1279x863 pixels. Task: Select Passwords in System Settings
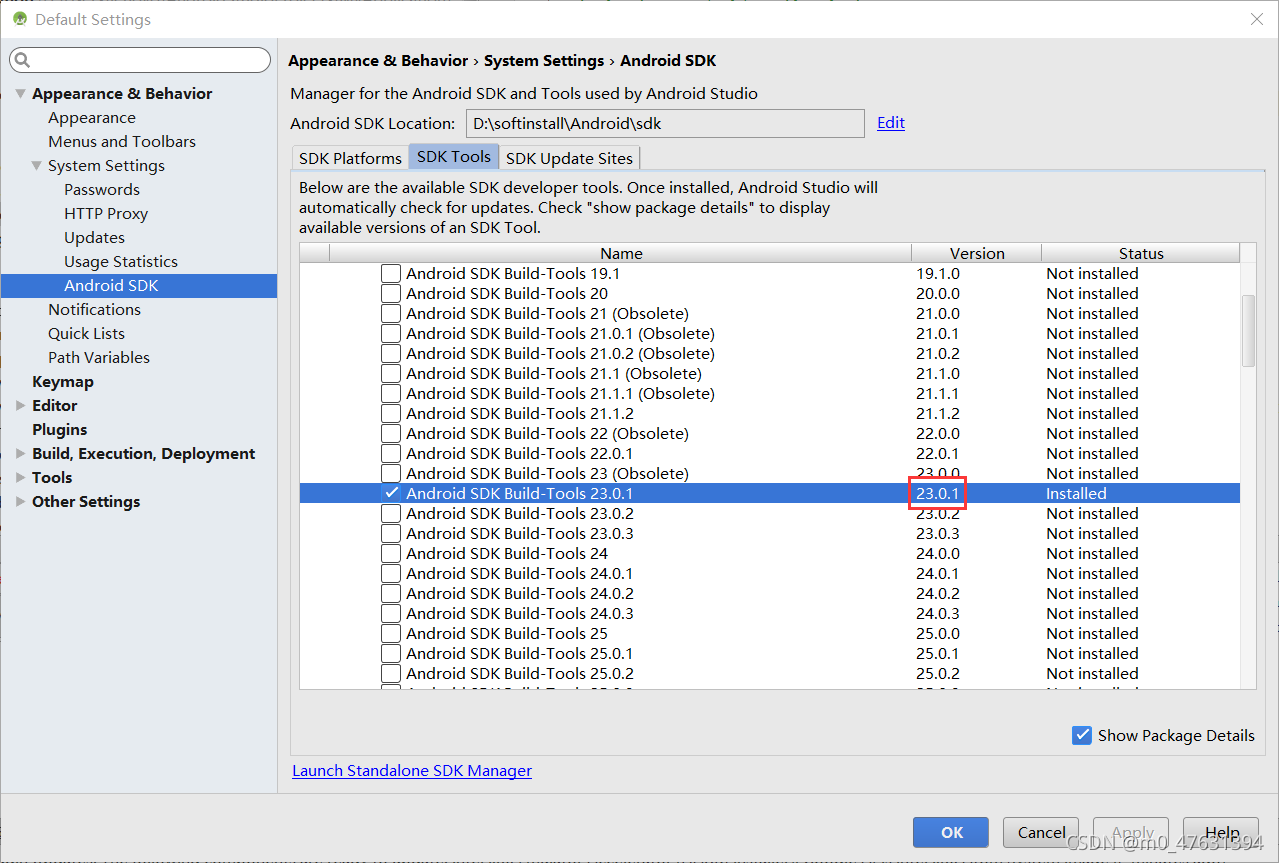(x=102, y=189)
